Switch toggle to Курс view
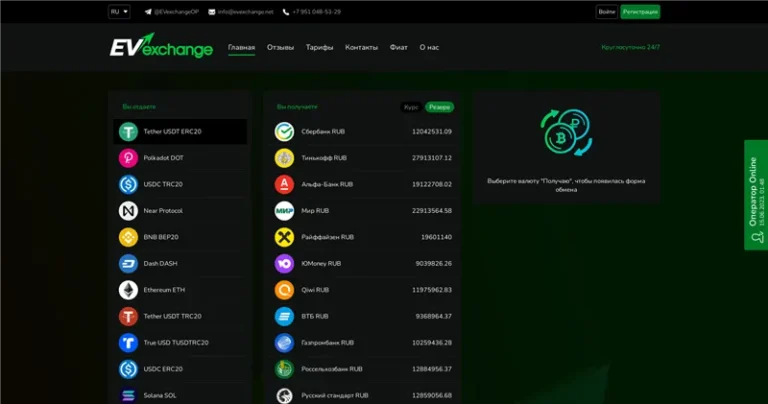This screenshot has width=768, height=404. click(411, 107)
